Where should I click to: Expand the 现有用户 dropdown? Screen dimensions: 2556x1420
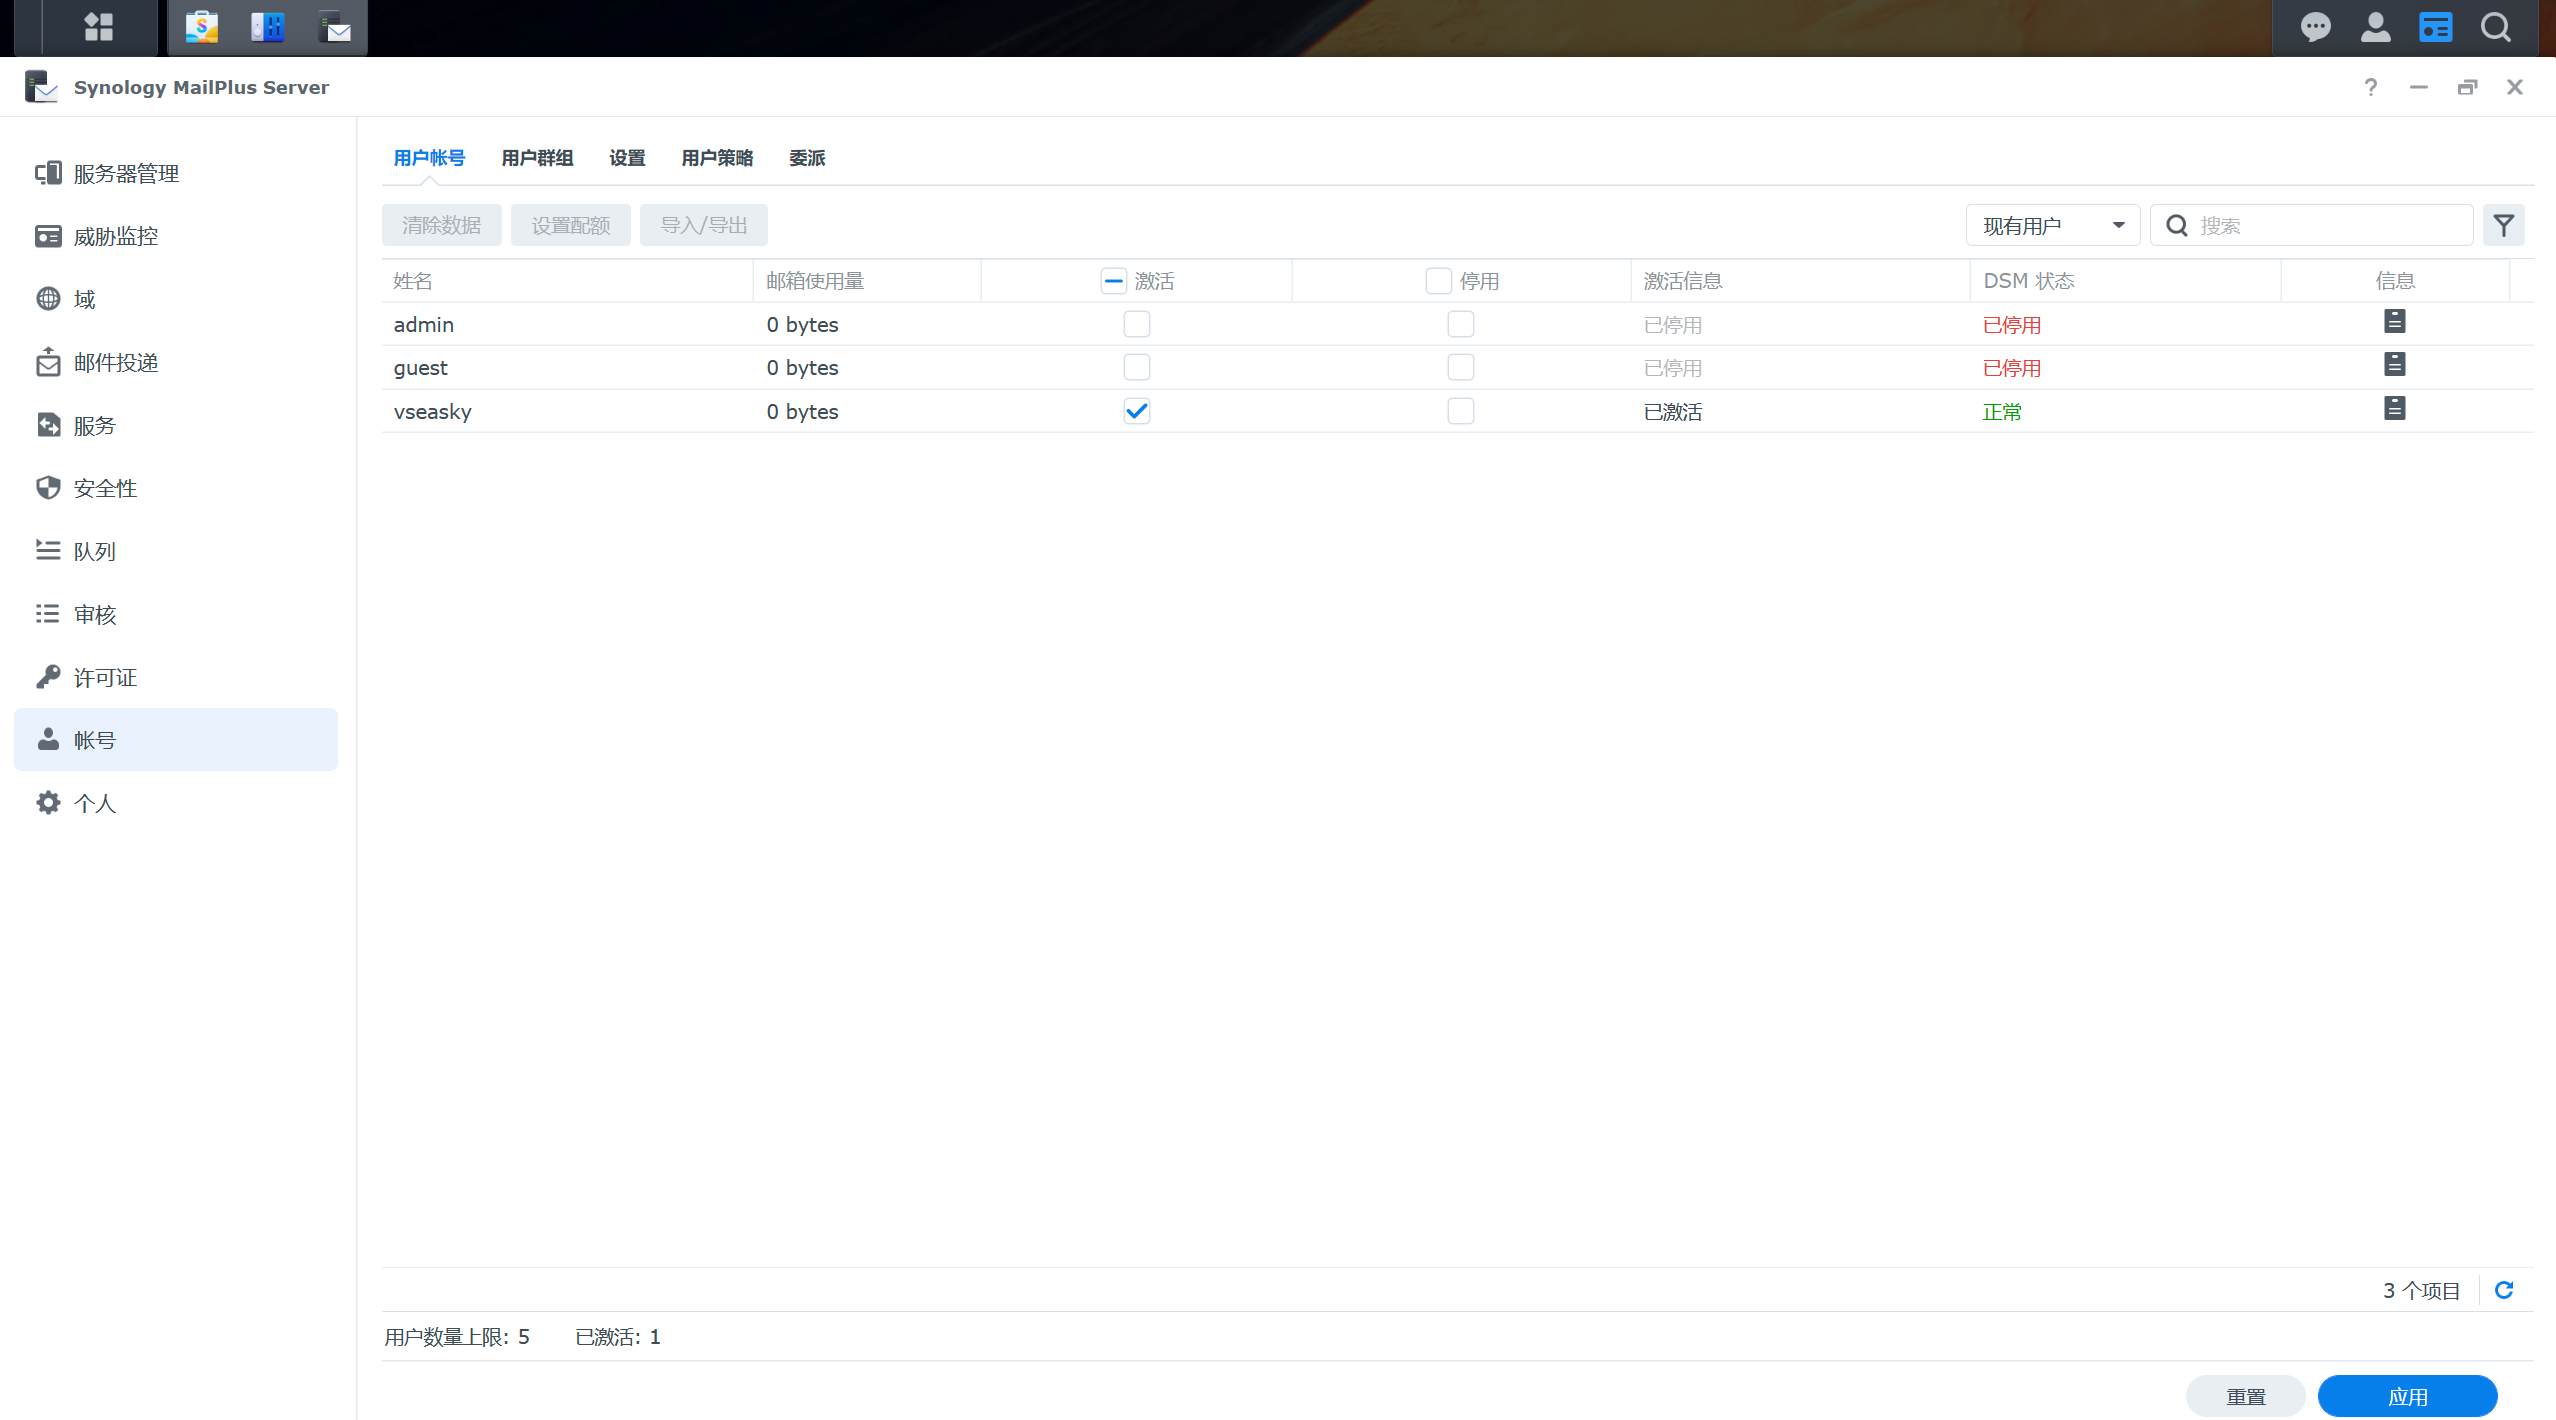tap(2052, 225)
